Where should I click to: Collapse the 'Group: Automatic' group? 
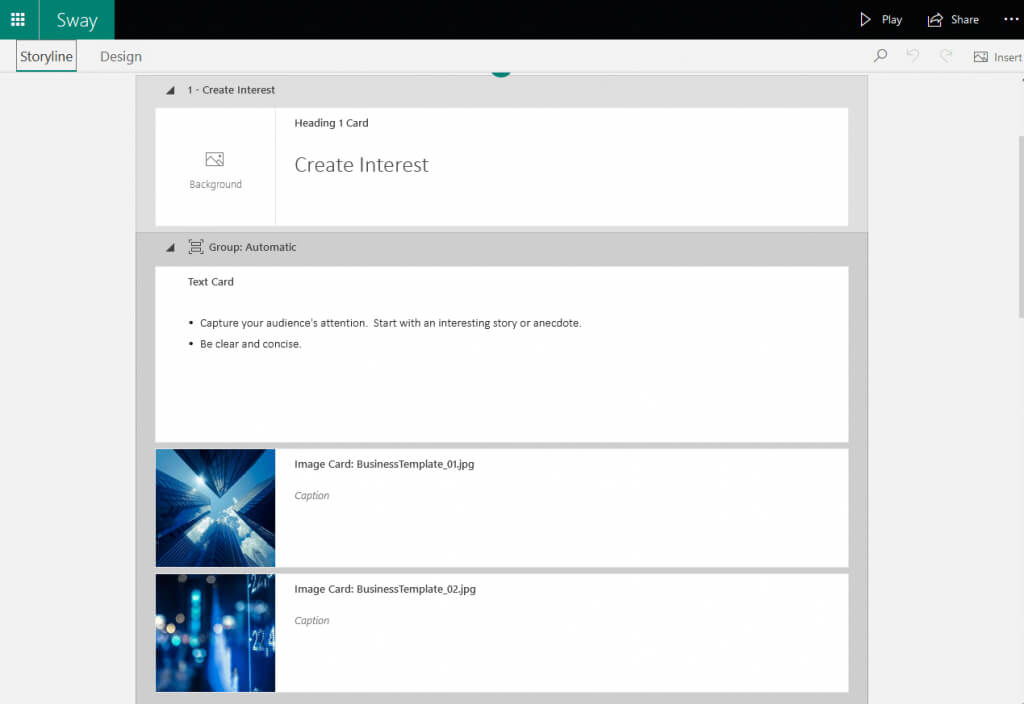tap(170, 248)
